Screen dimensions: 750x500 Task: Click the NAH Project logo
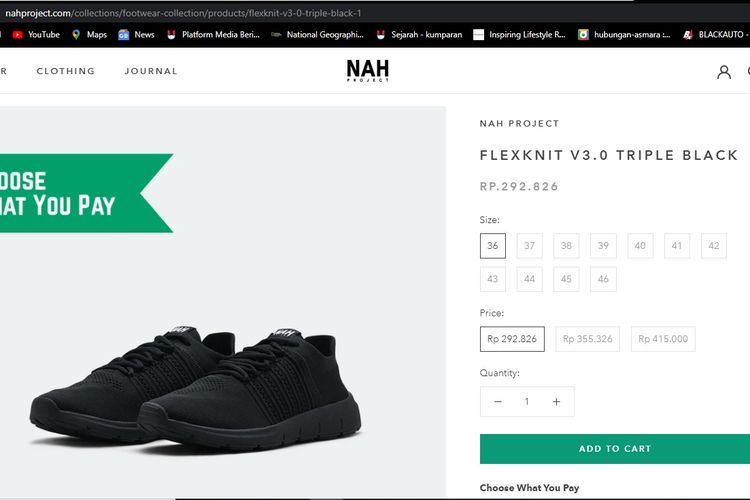[x=367, y=71]
